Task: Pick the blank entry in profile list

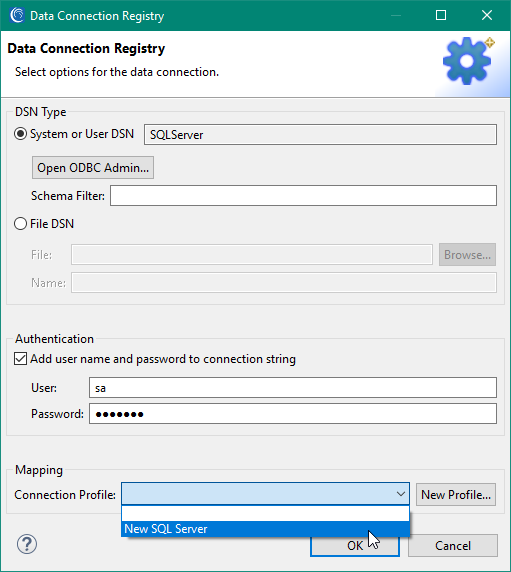Action: 265,514
